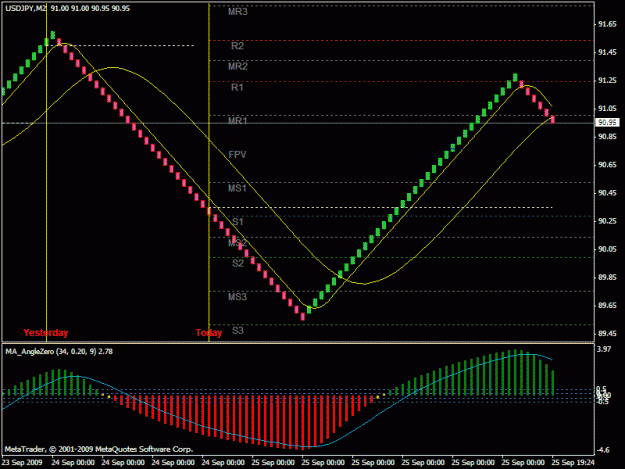This screenshot has width=625, height=469.
Task: Click the 89.45 price scale value
Action: (607, 334)
